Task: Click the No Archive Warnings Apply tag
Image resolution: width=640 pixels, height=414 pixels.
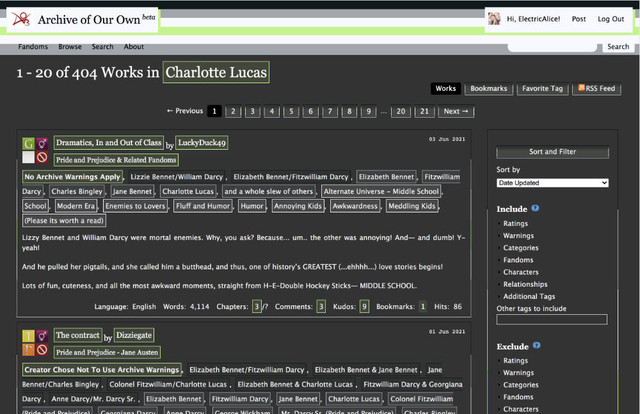Action: pyautogui.click(x=73, y=176)
